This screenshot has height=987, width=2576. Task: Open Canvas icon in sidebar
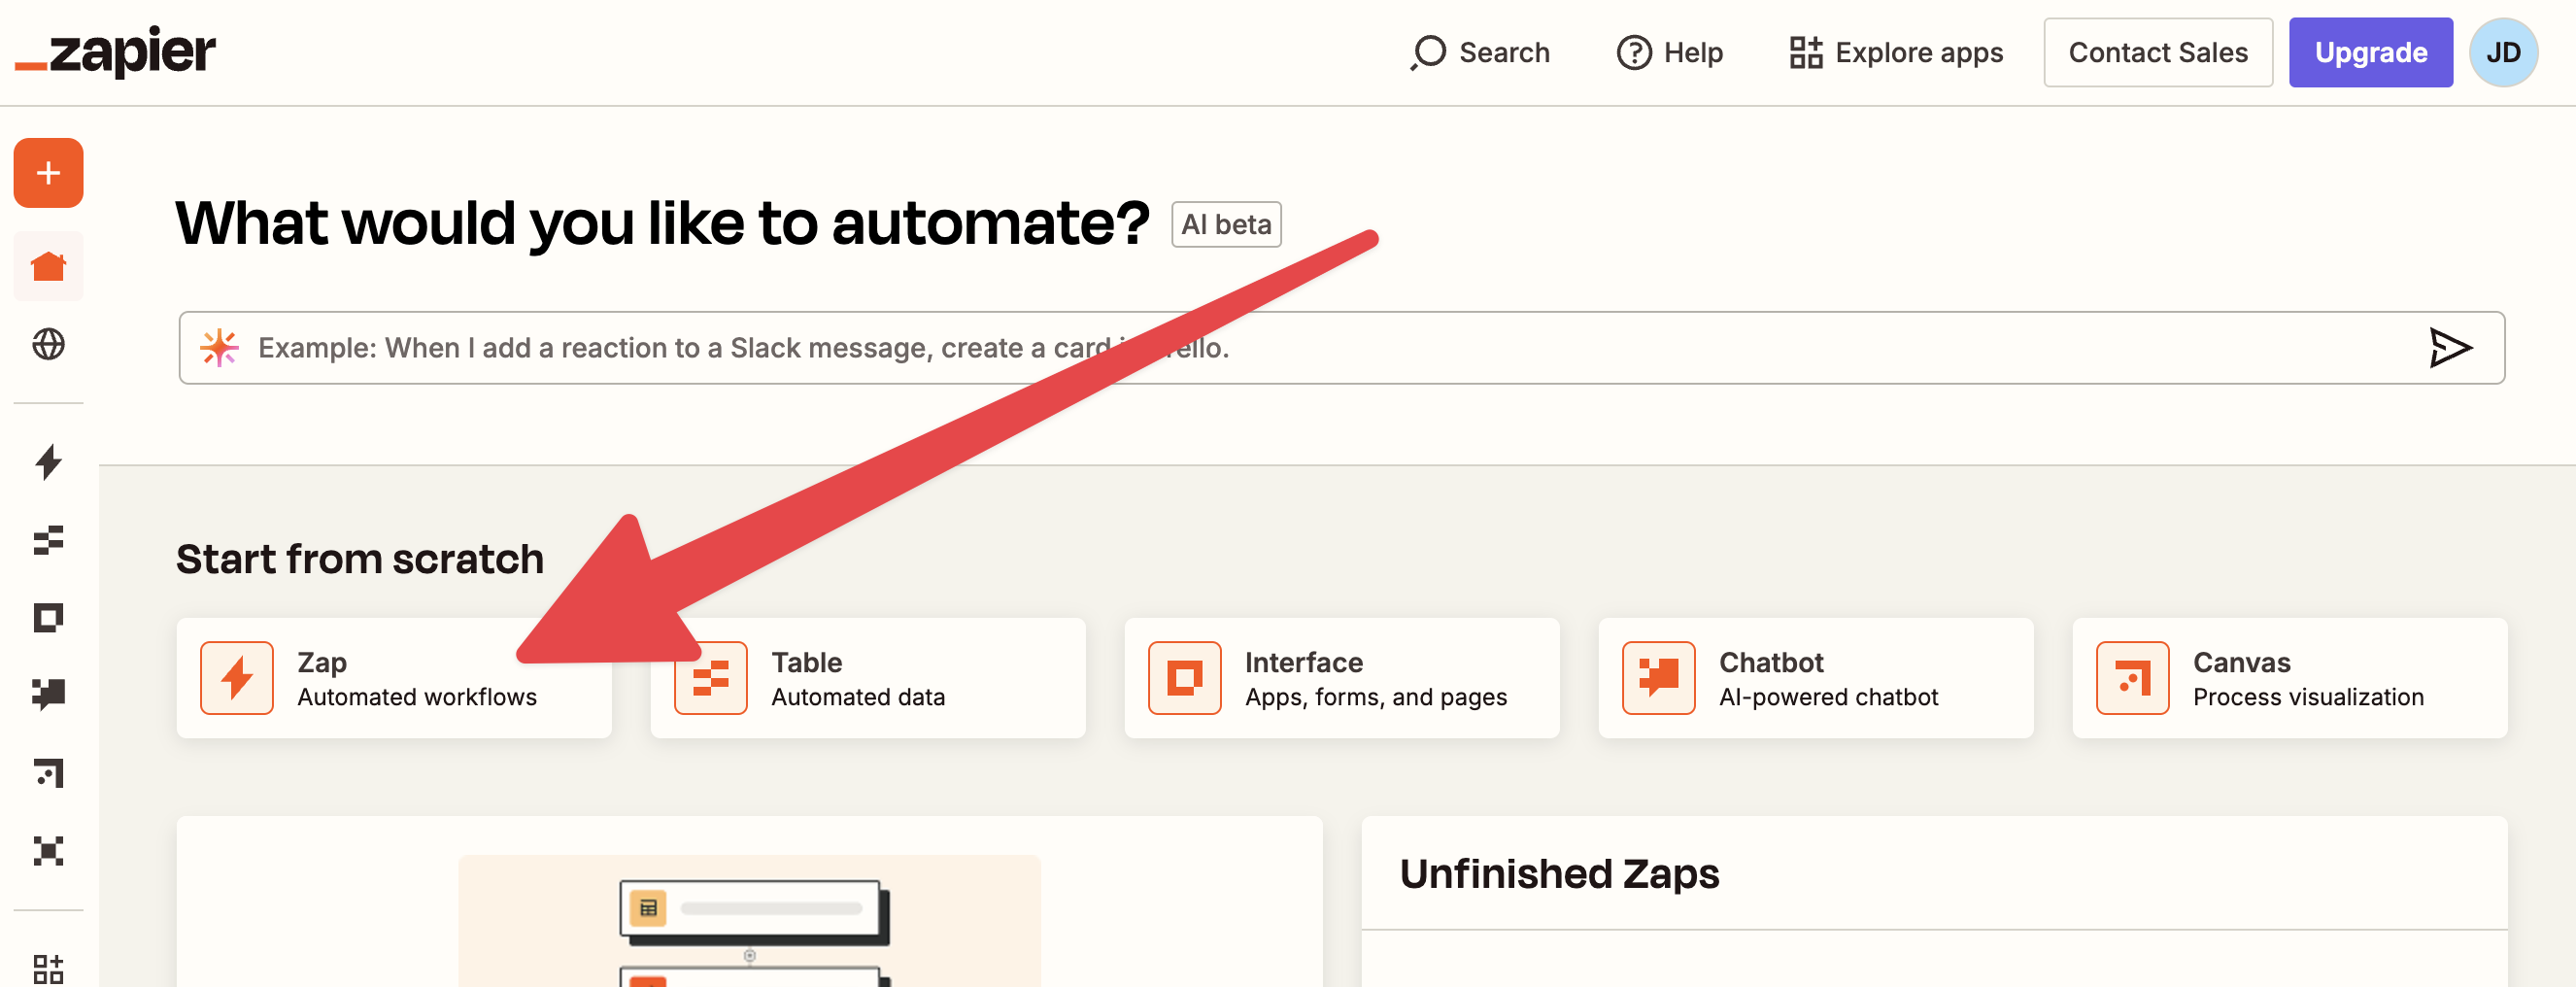pyautogui.click(x=48, y=773)
